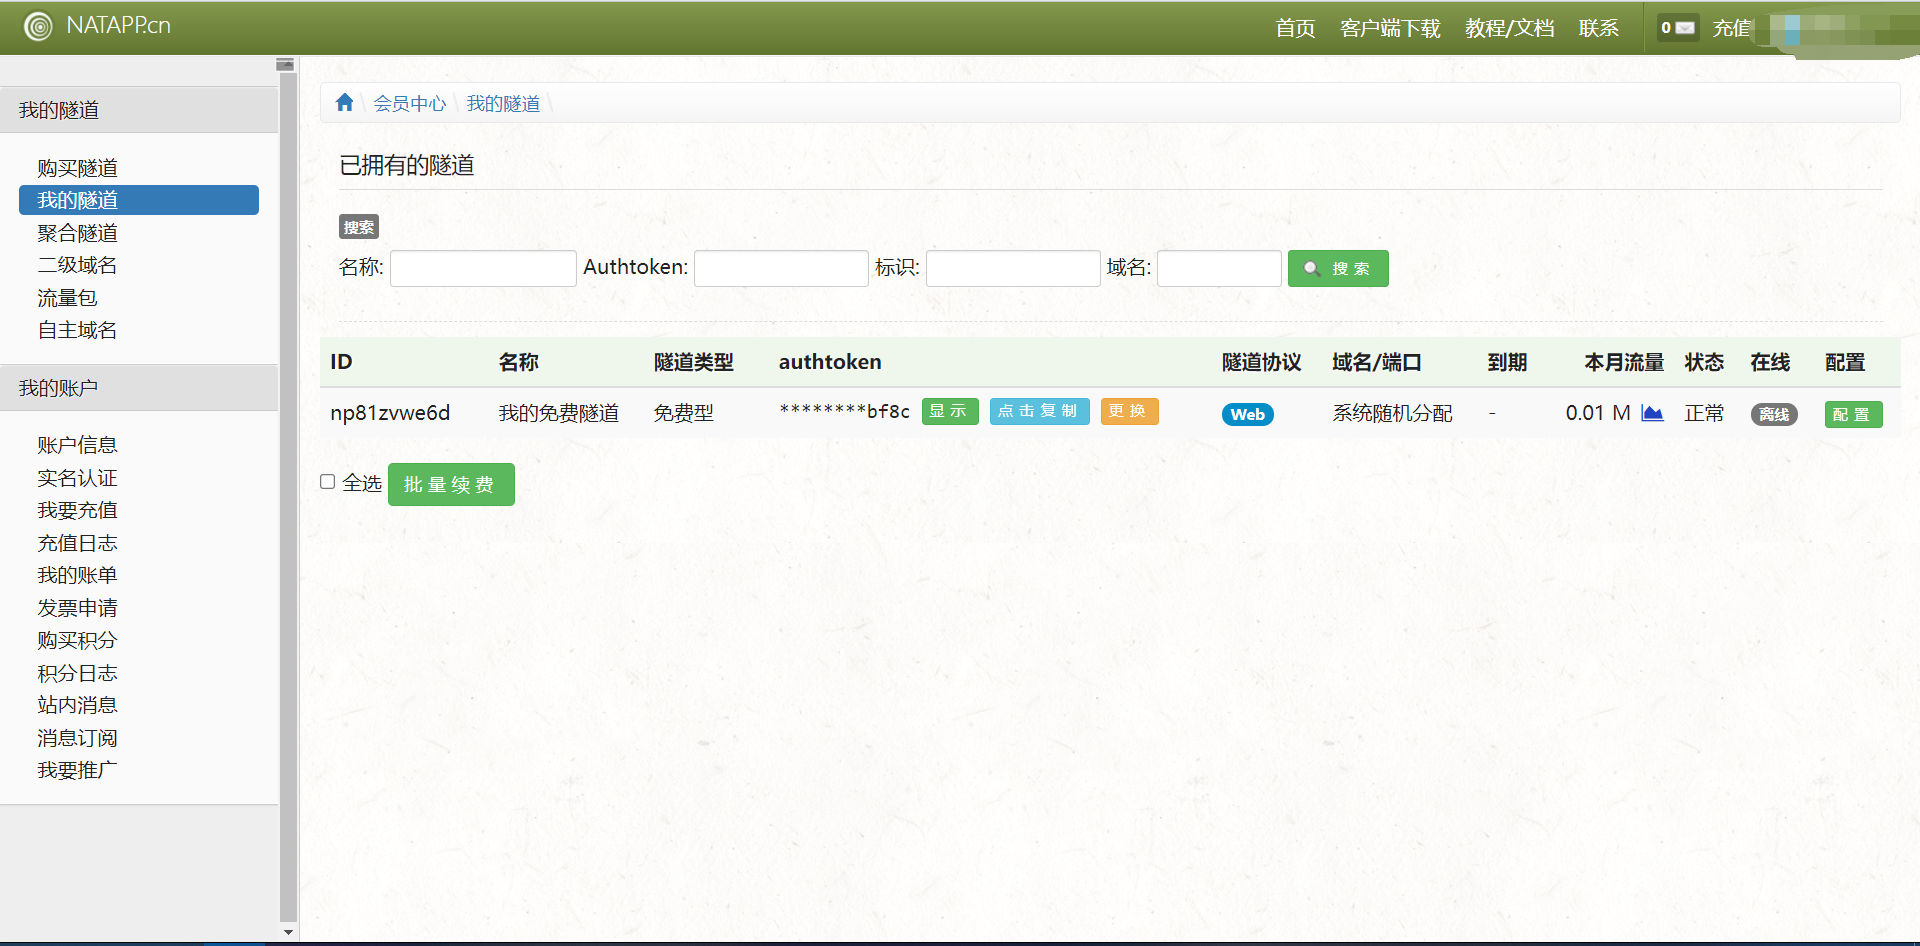Click tunnel ID np81zvwe6d
Viewport: 1920px width, 946px height.
(390, 413)
